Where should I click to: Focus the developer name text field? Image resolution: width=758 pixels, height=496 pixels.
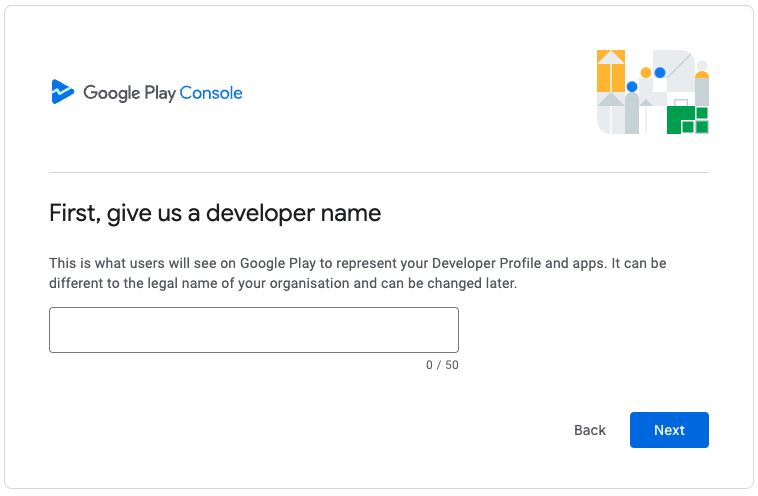(x=254, y=330)
